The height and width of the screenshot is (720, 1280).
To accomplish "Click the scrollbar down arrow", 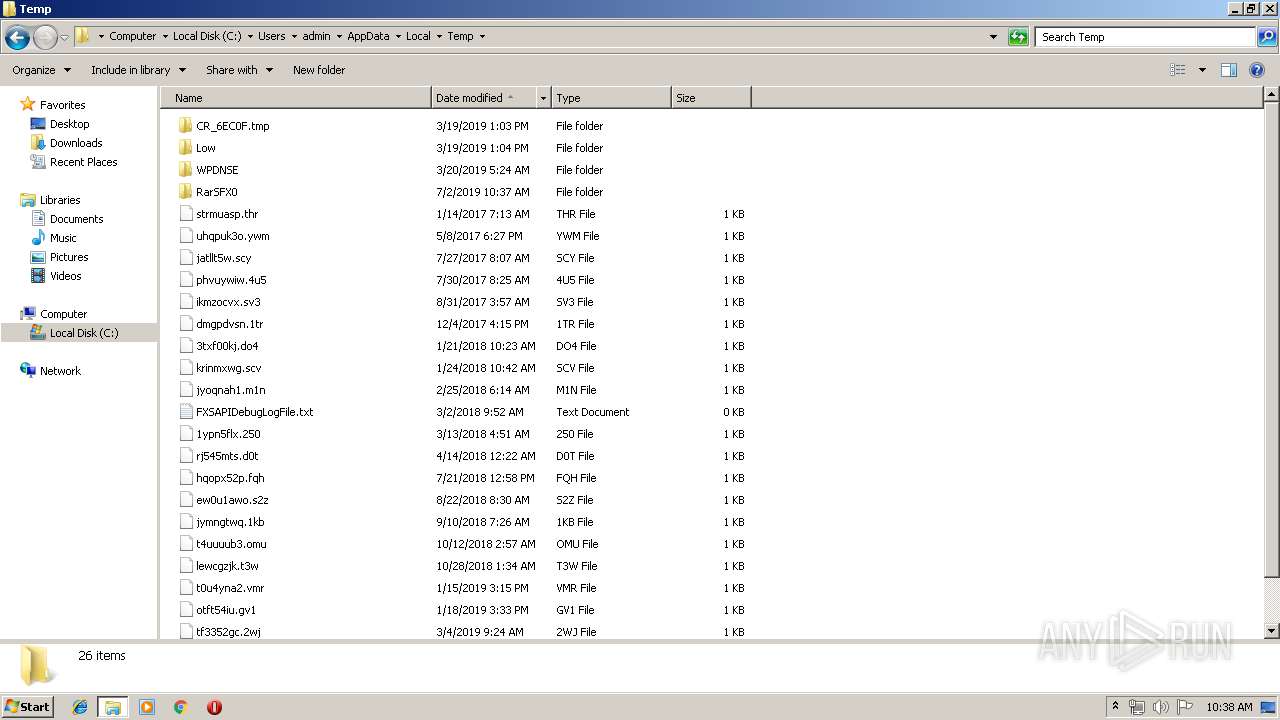I will click(x=1271, y=631).
